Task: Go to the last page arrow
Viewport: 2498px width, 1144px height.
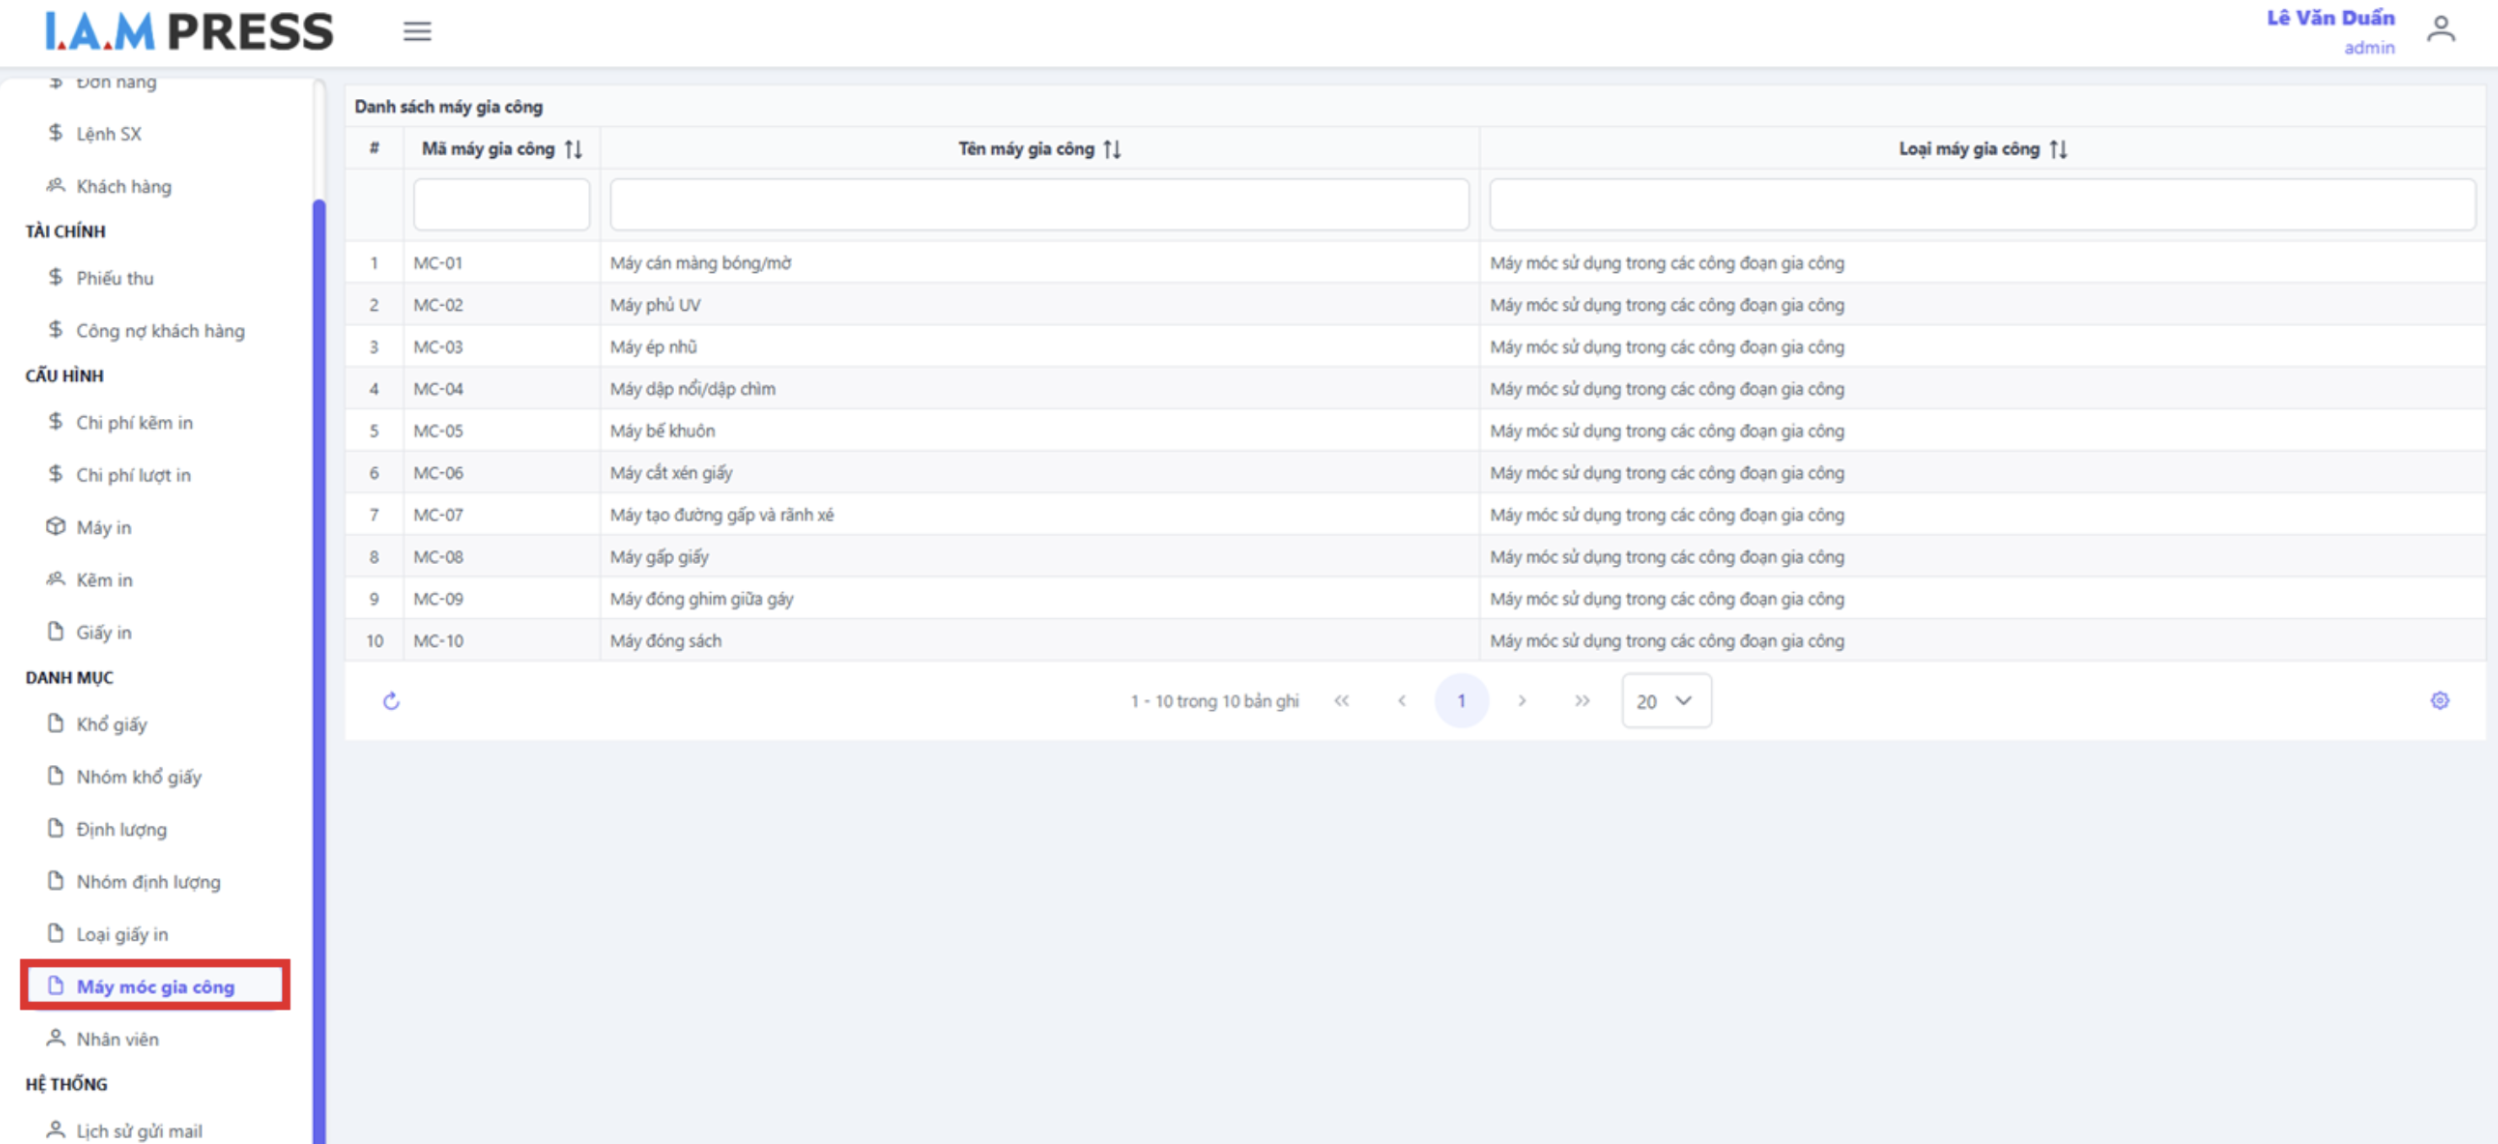Action: (1581, 701)
